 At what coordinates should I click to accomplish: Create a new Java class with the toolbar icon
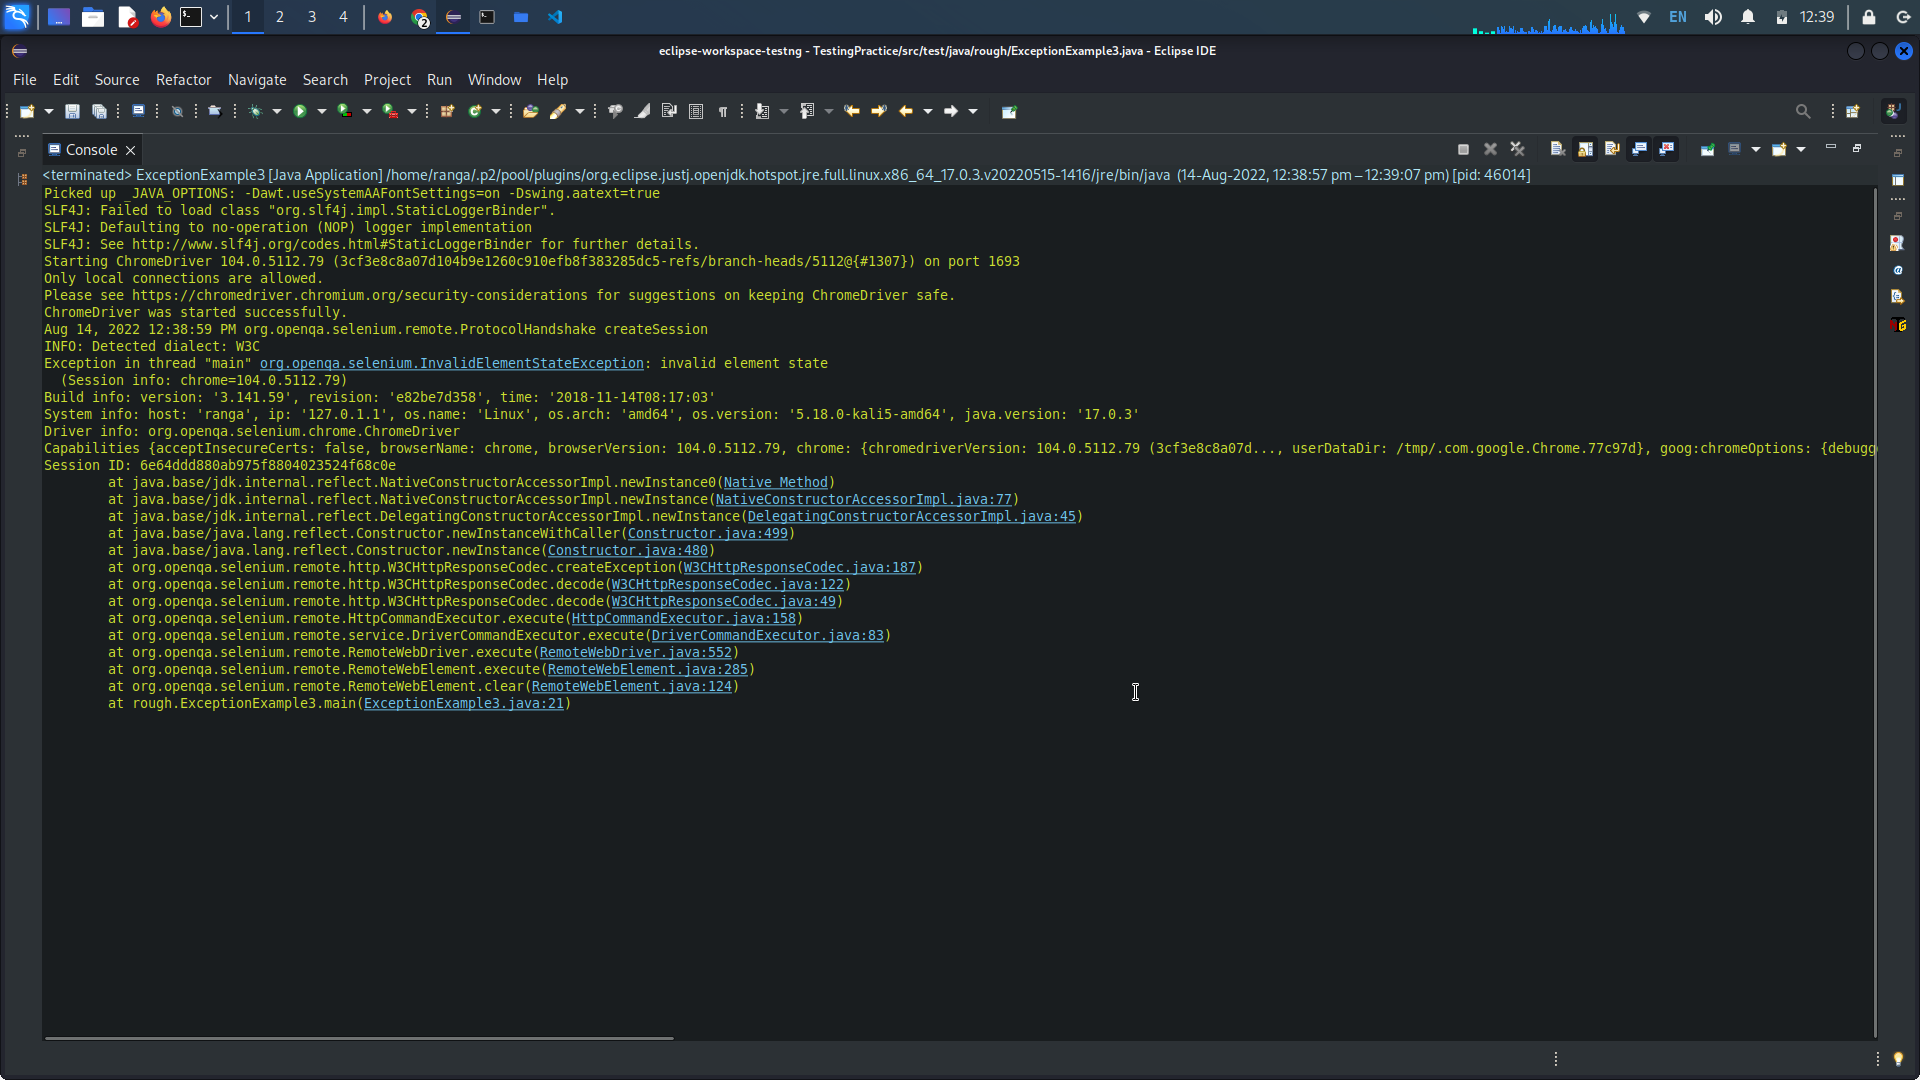(x=475, y=111)
